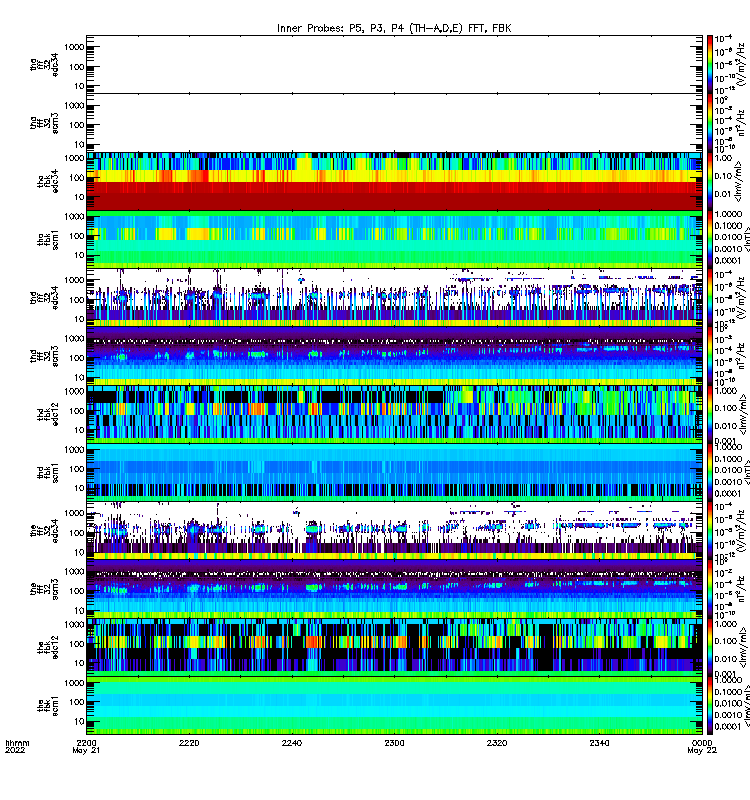This screenshot has width=750, height=800.
Task: Click the color bar beside the fbk edc12 panel
Action: coord(710,647)
